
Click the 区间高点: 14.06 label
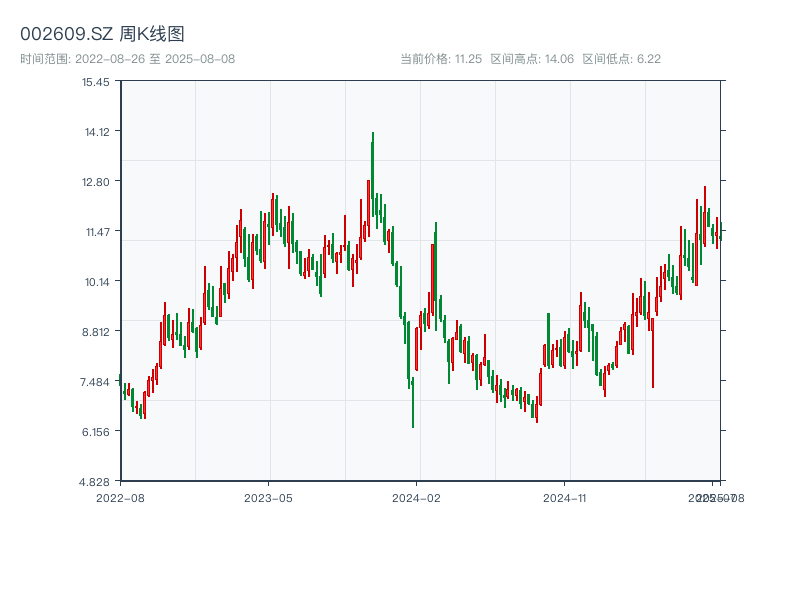[x=532, y=59]
